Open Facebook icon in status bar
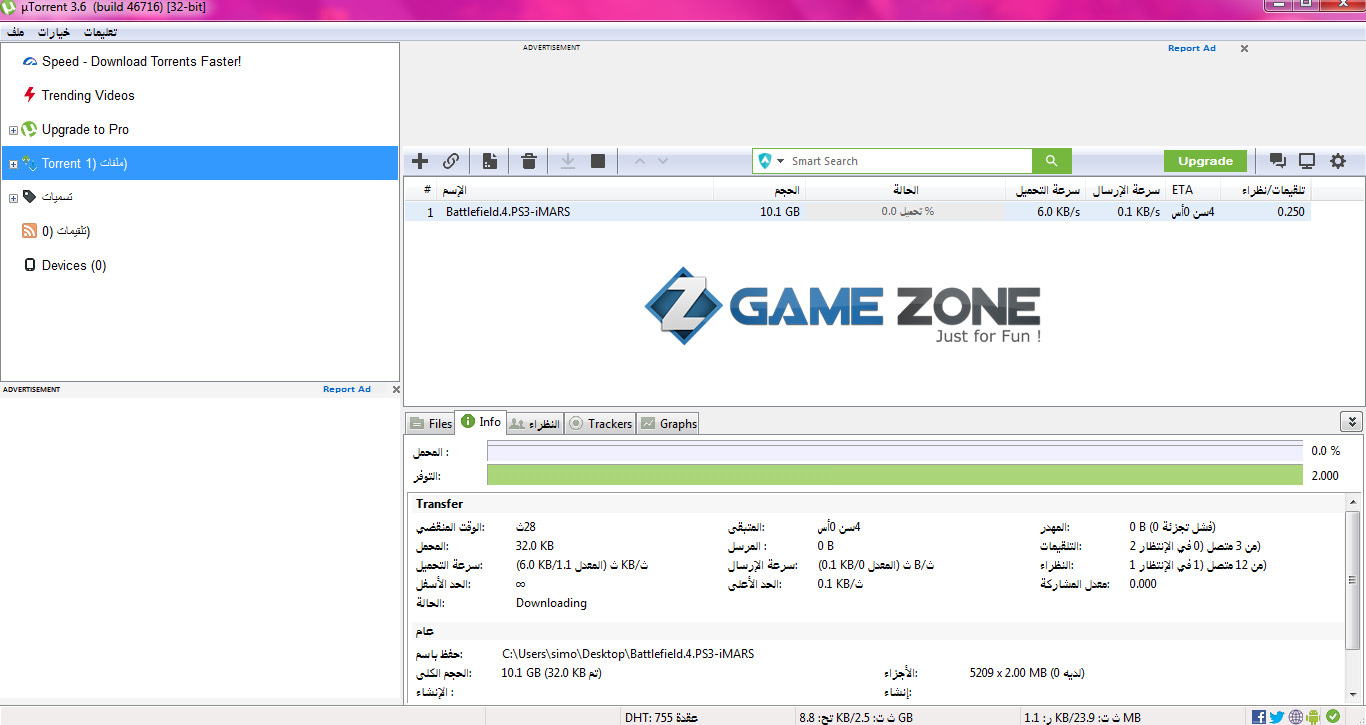Image resolution: width=1366 pixels, height=725 pixels. pos(1259,716)
